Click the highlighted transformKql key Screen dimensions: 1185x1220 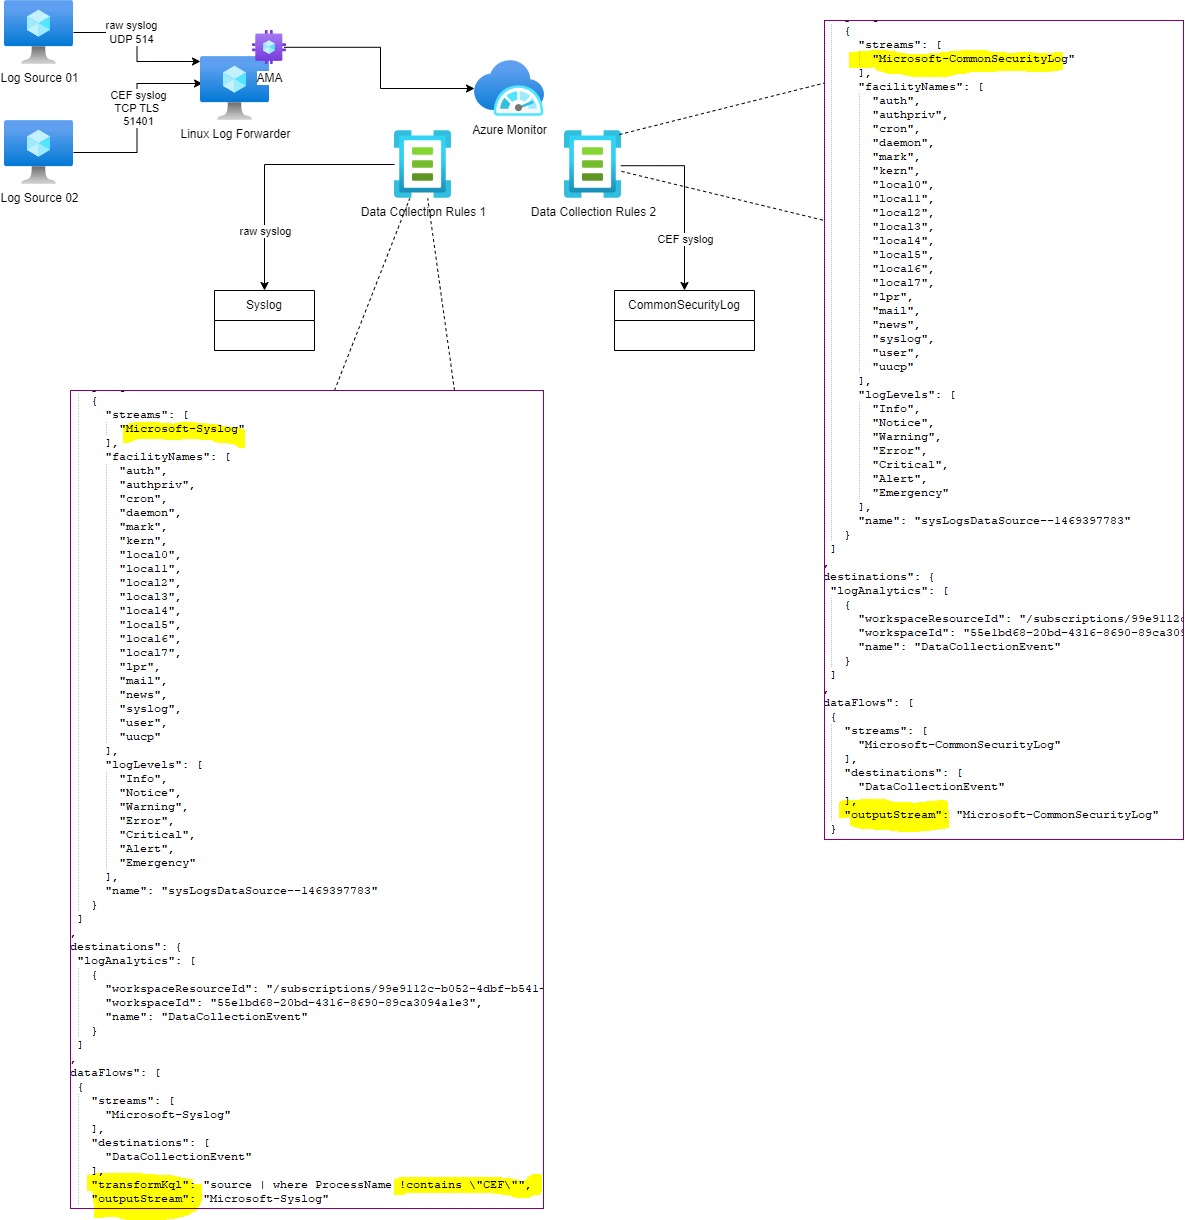click(x=140, y=1184)
